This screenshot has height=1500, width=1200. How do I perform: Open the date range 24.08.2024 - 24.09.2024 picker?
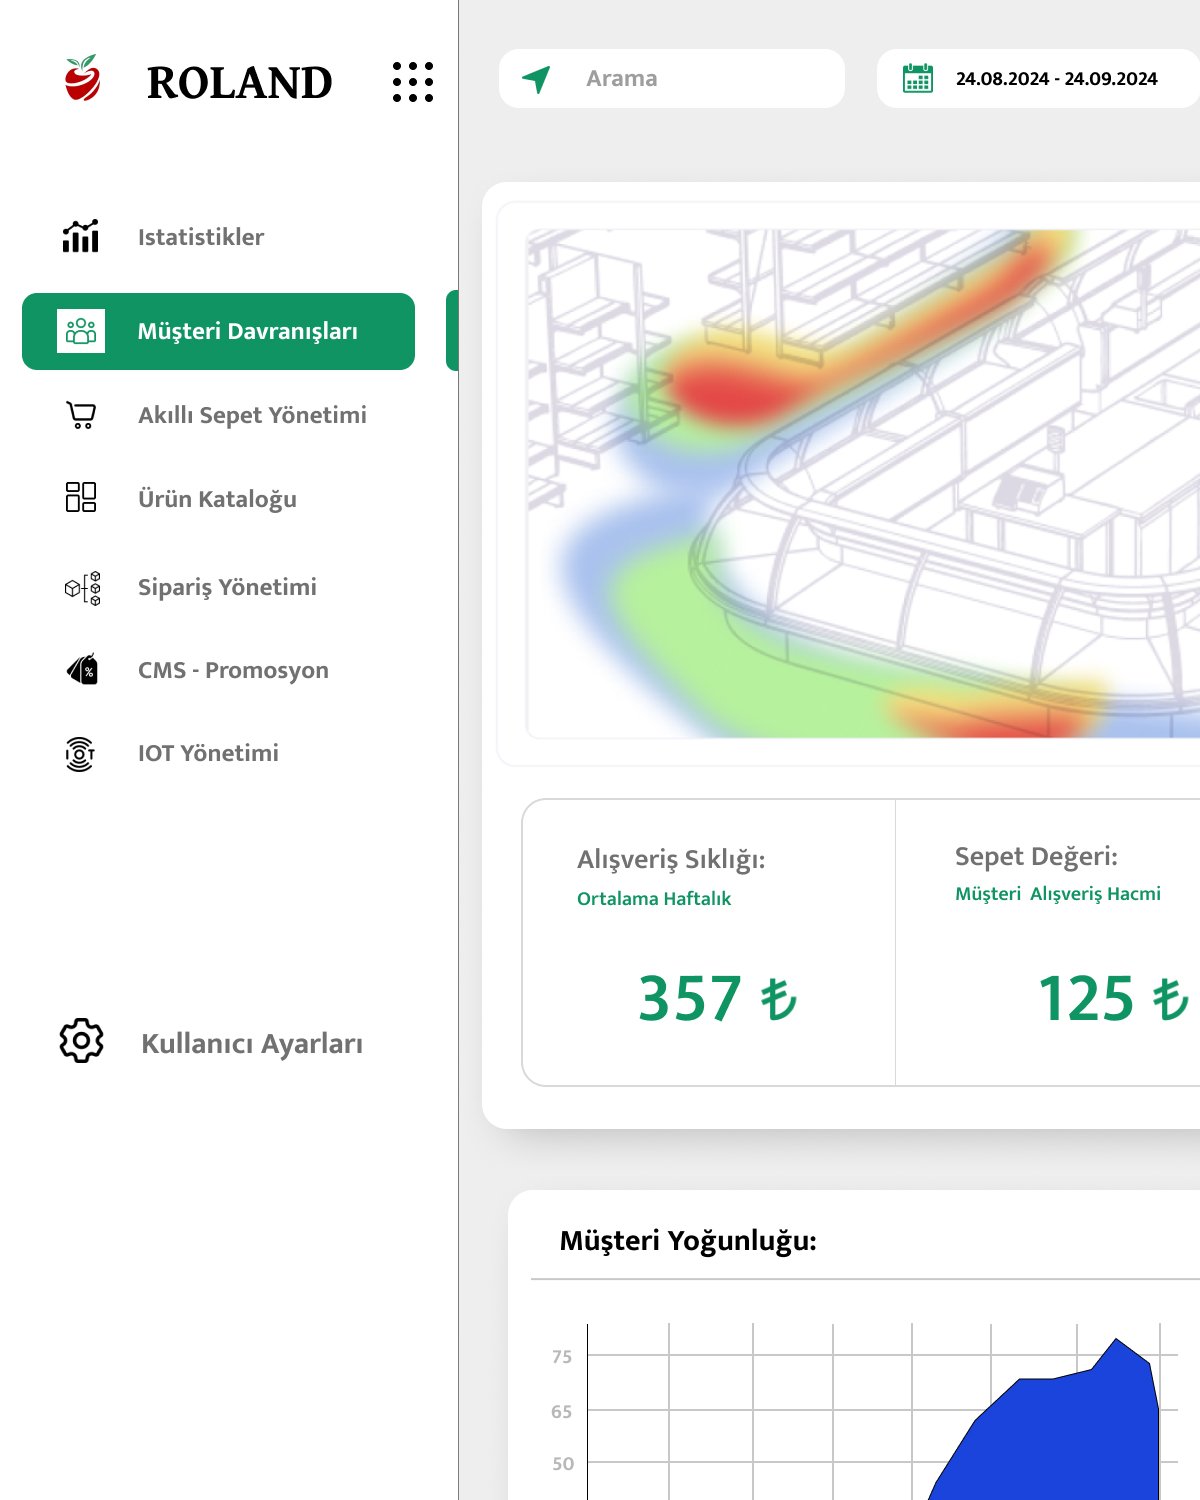click(x=1056, y=79)
